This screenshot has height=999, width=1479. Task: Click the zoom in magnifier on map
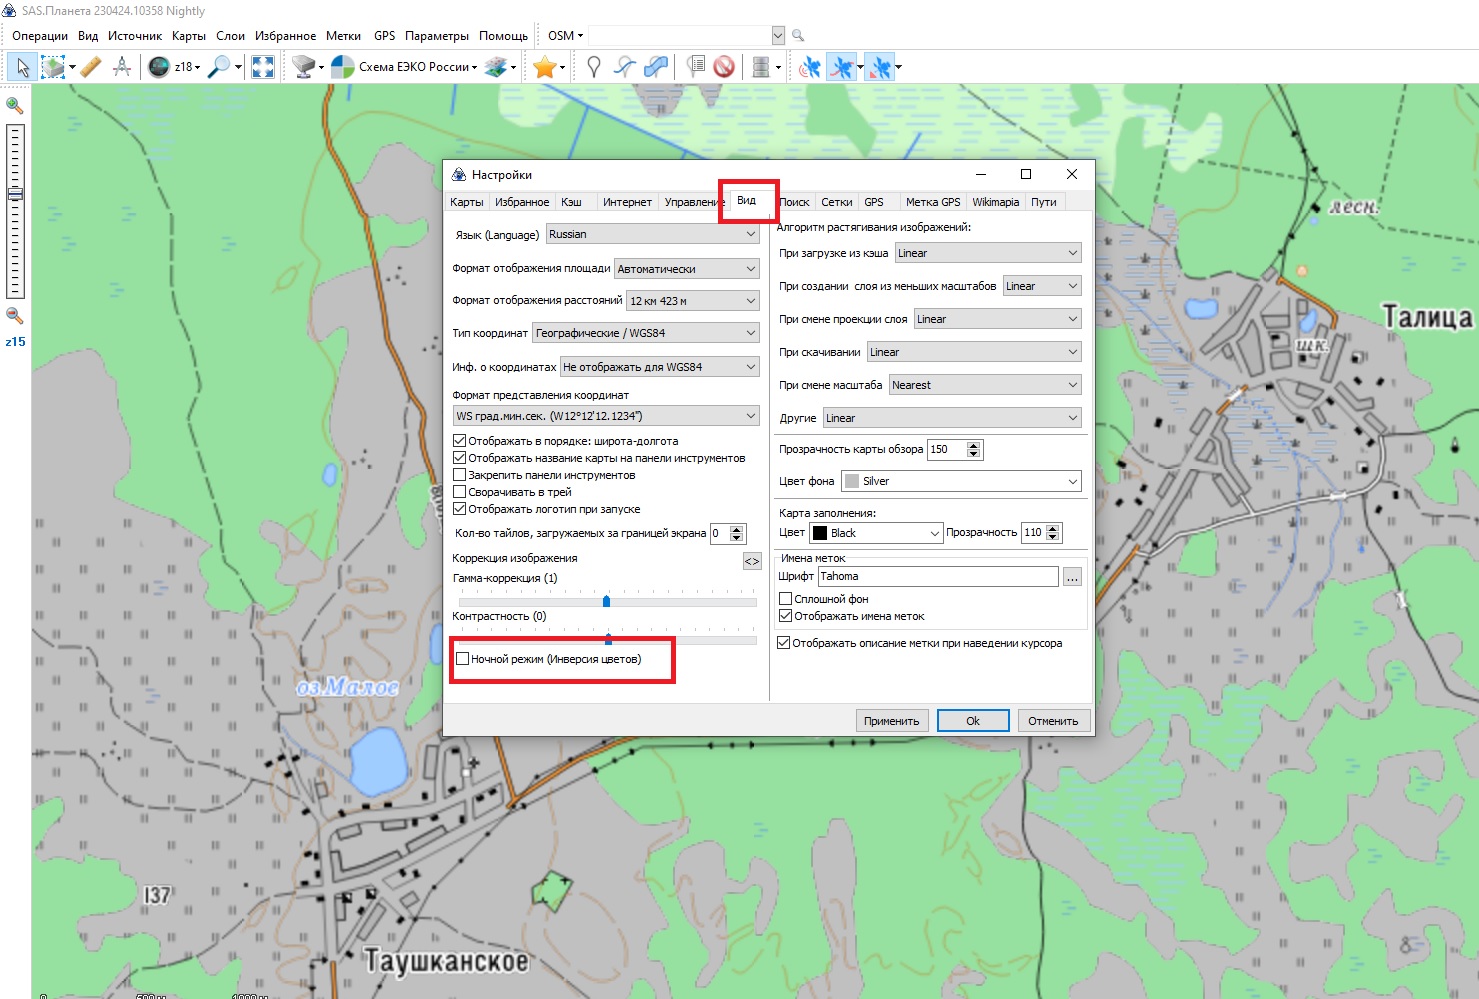click(x=15, y=105)
